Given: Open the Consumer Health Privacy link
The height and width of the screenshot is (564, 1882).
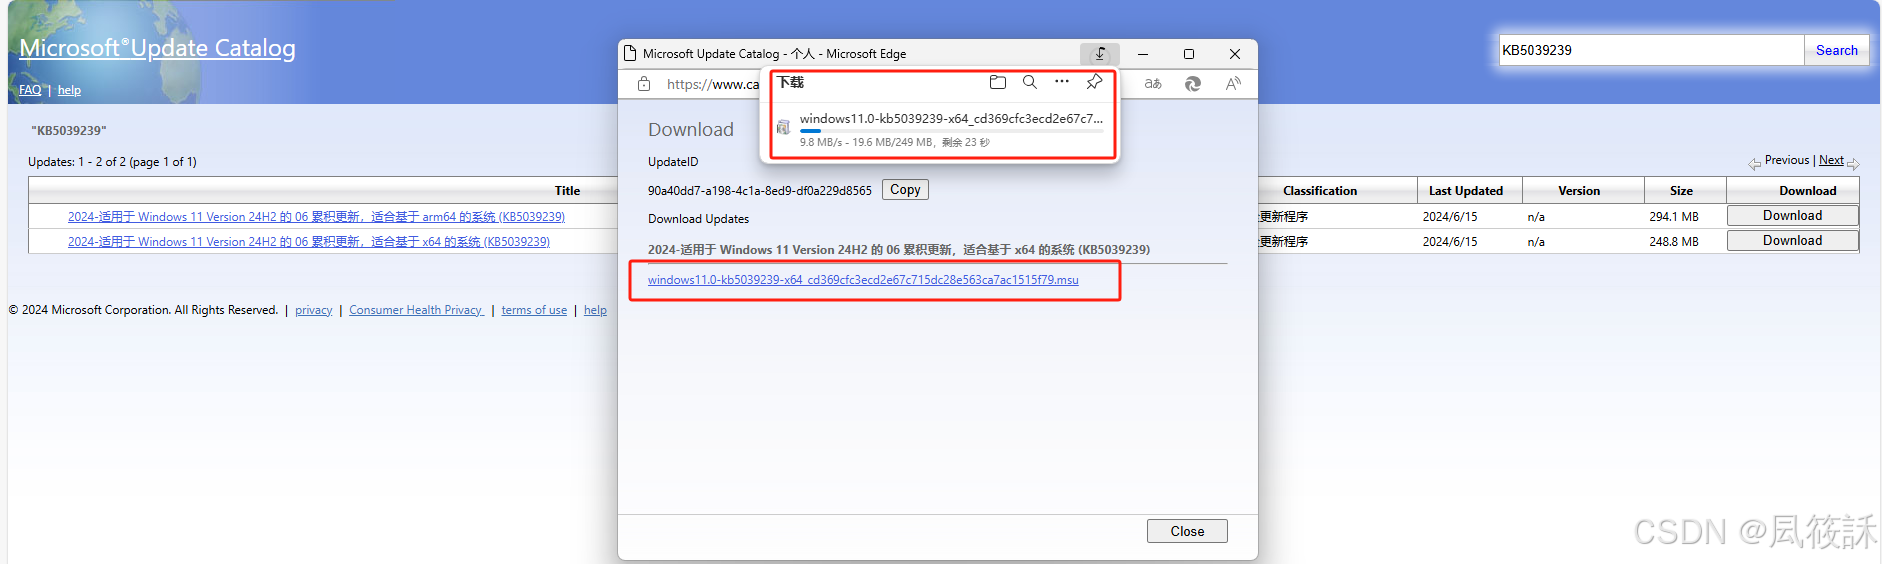Looking at the screenshot, I should (x=416, y=310).
